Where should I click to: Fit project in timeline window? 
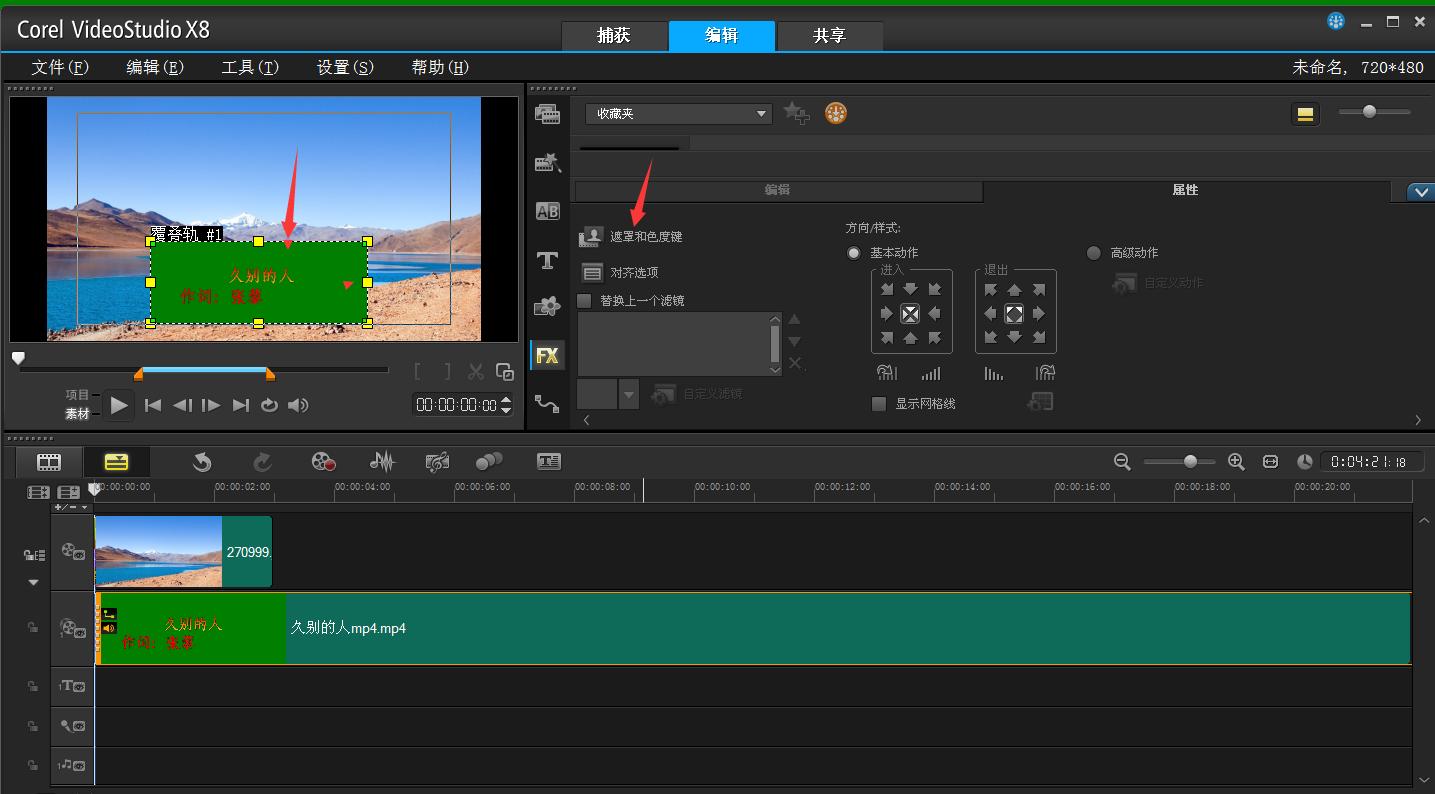click(x=1270, y=461)
